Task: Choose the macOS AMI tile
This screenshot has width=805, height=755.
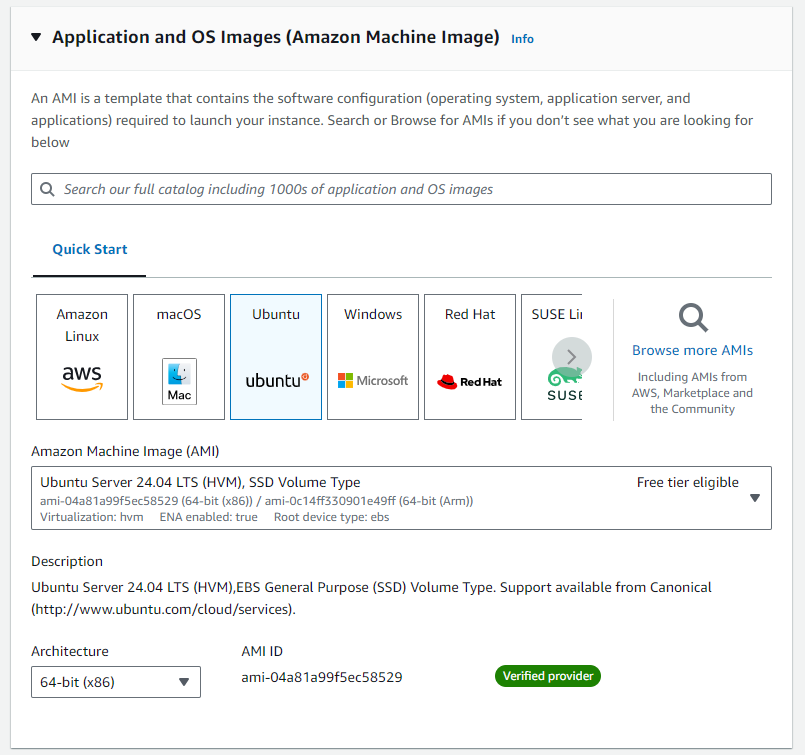Action: (179, 357)
